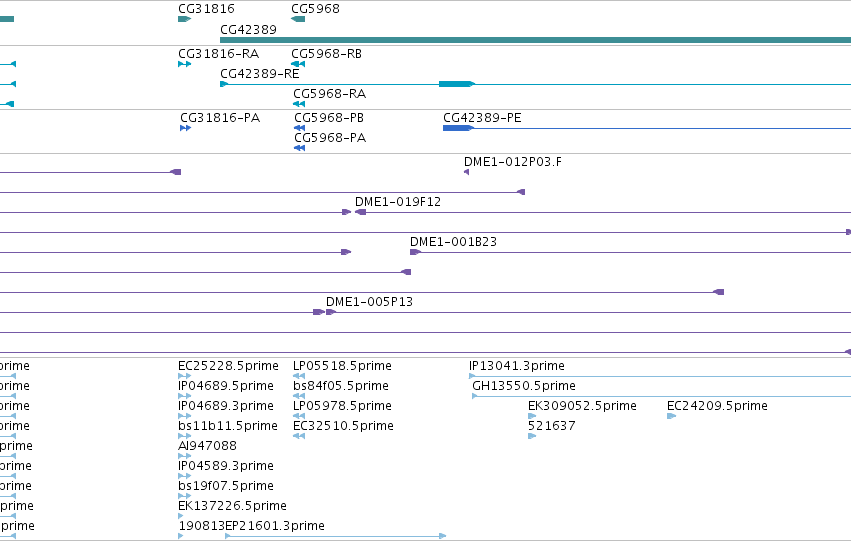This screenshot has height=541, width=851.
Task: Select the CG31816-PA protein label
Action: coord(220,118)
